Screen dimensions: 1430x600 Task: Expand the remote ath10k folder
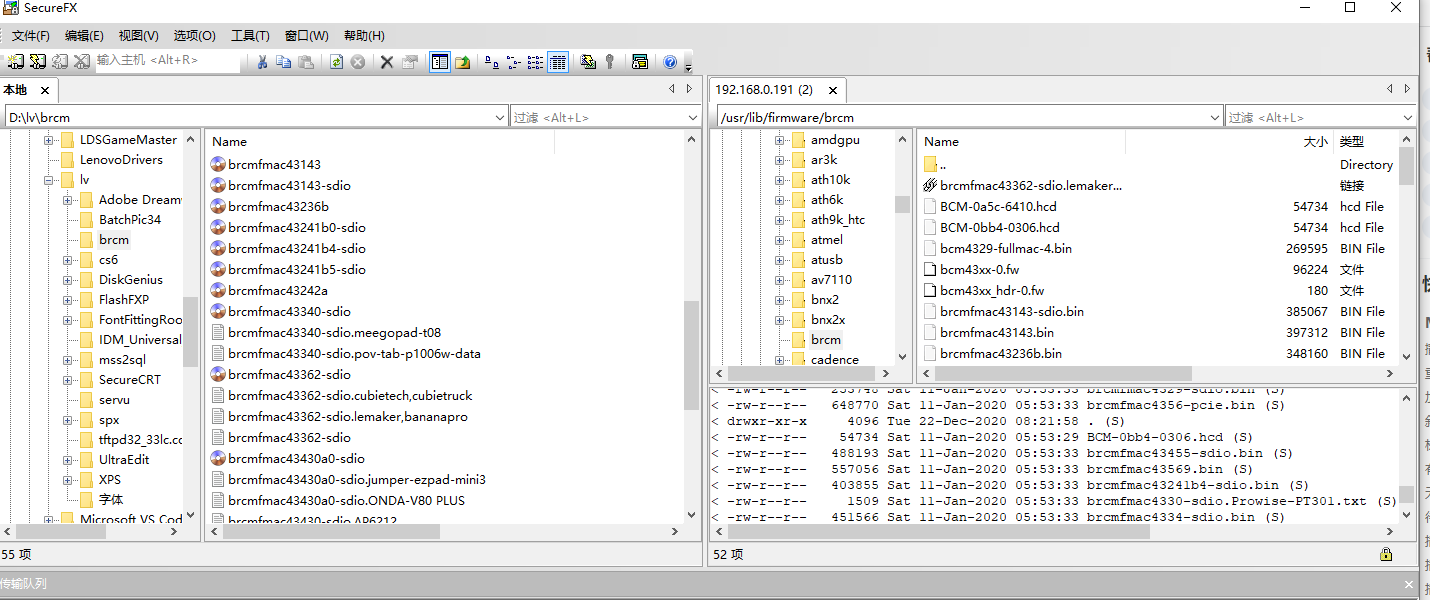pyautogui.click(x=779, y=180)
